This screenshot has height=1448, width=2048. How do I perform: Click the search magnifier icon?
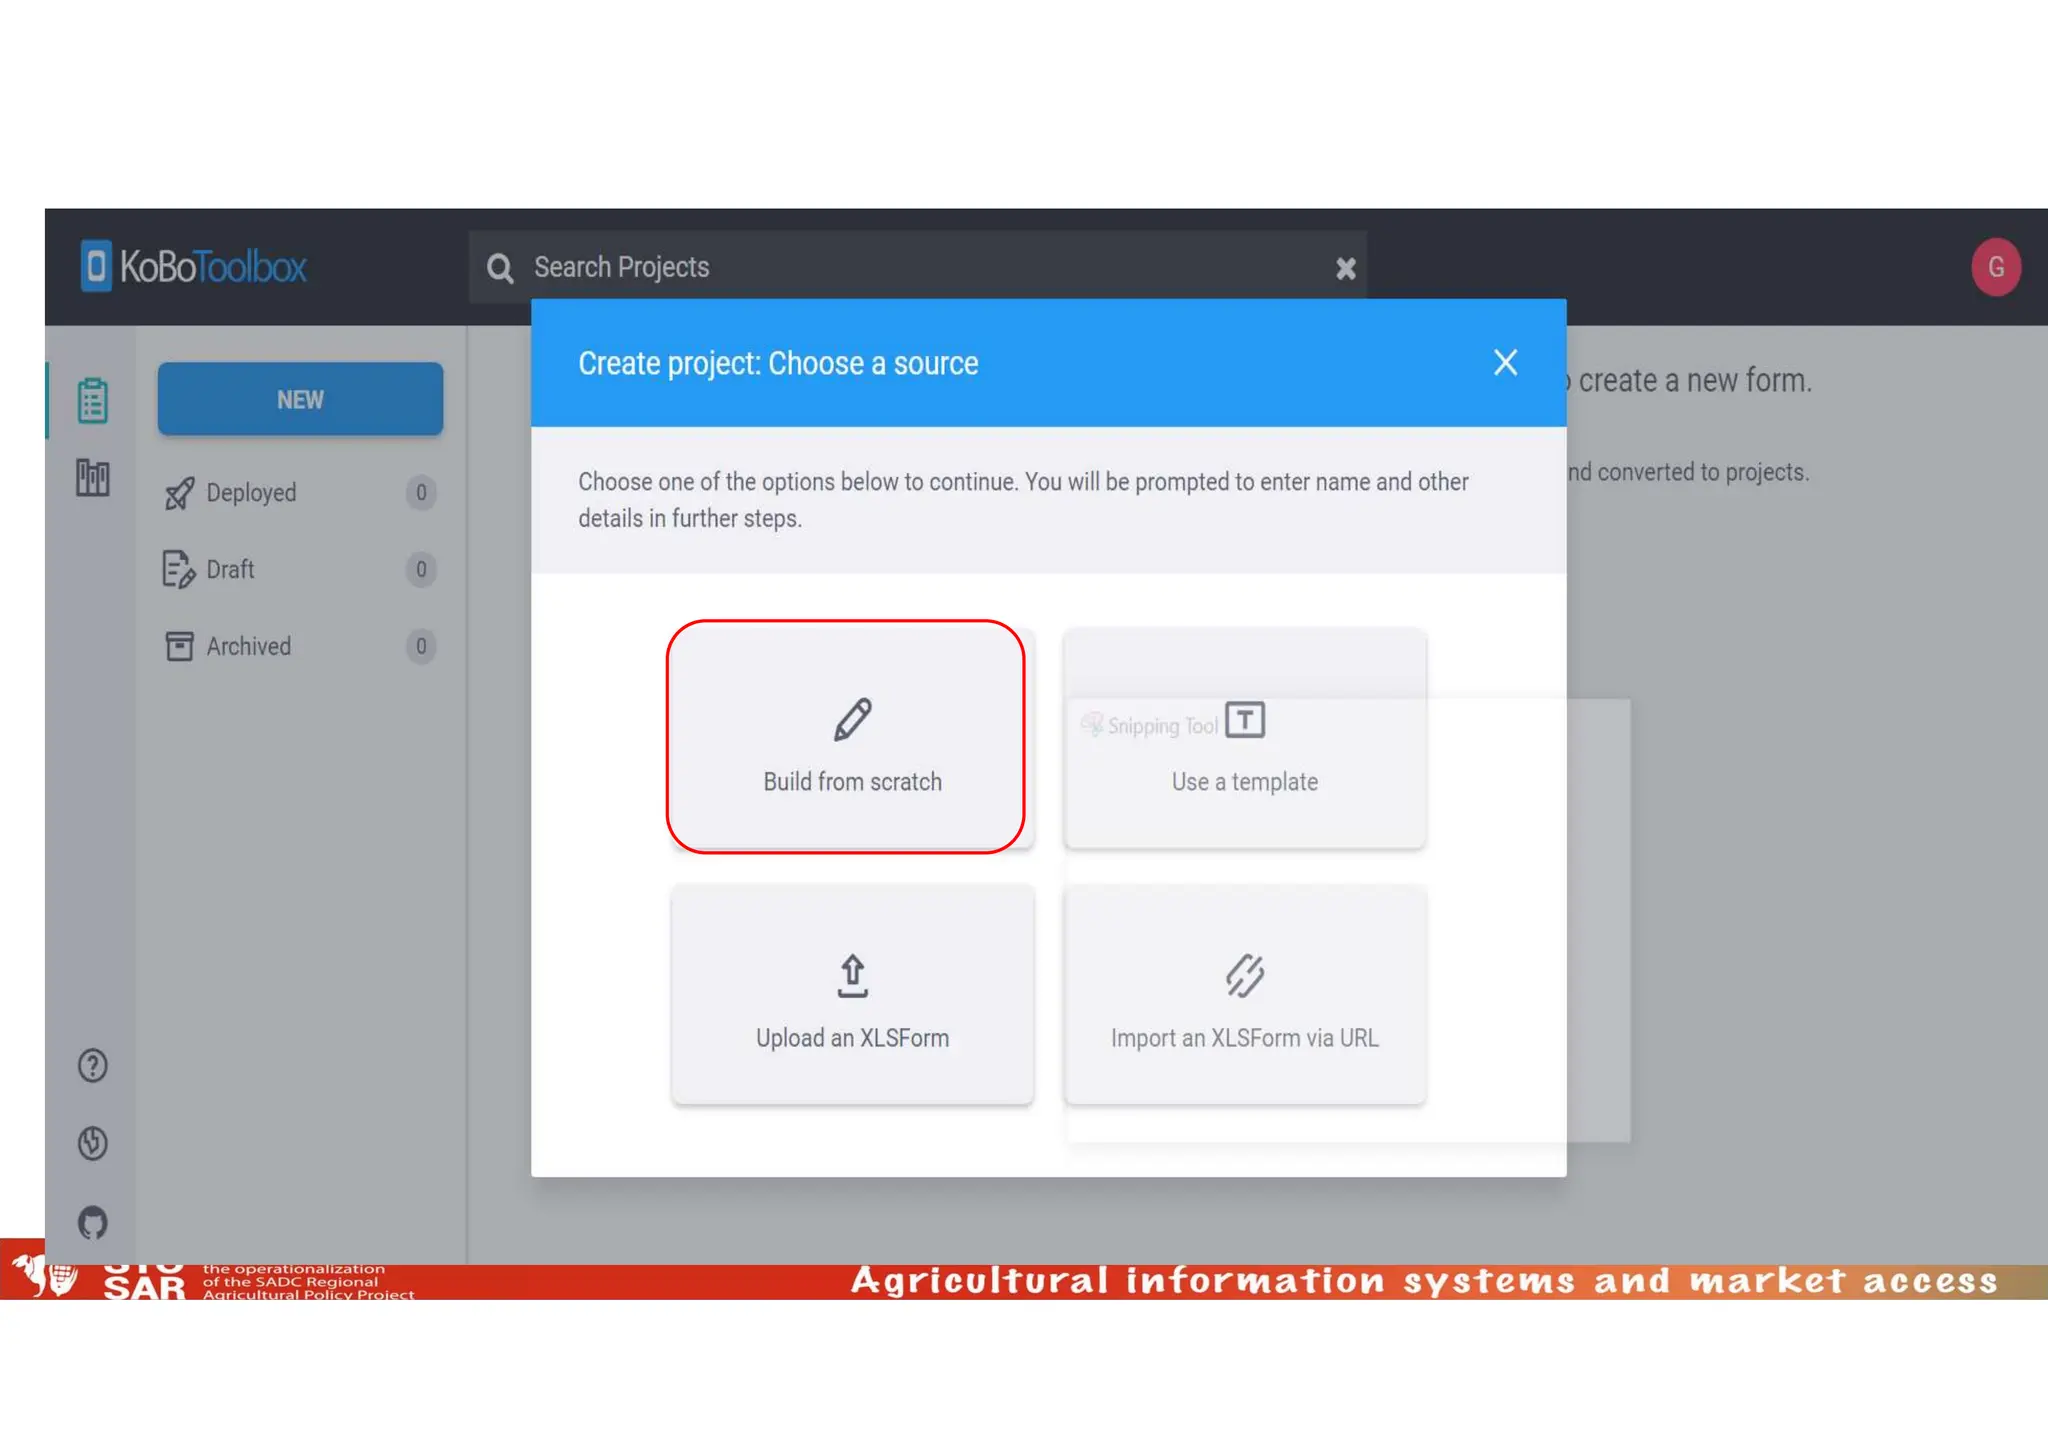pyautogui.click(x=500, y=268)
